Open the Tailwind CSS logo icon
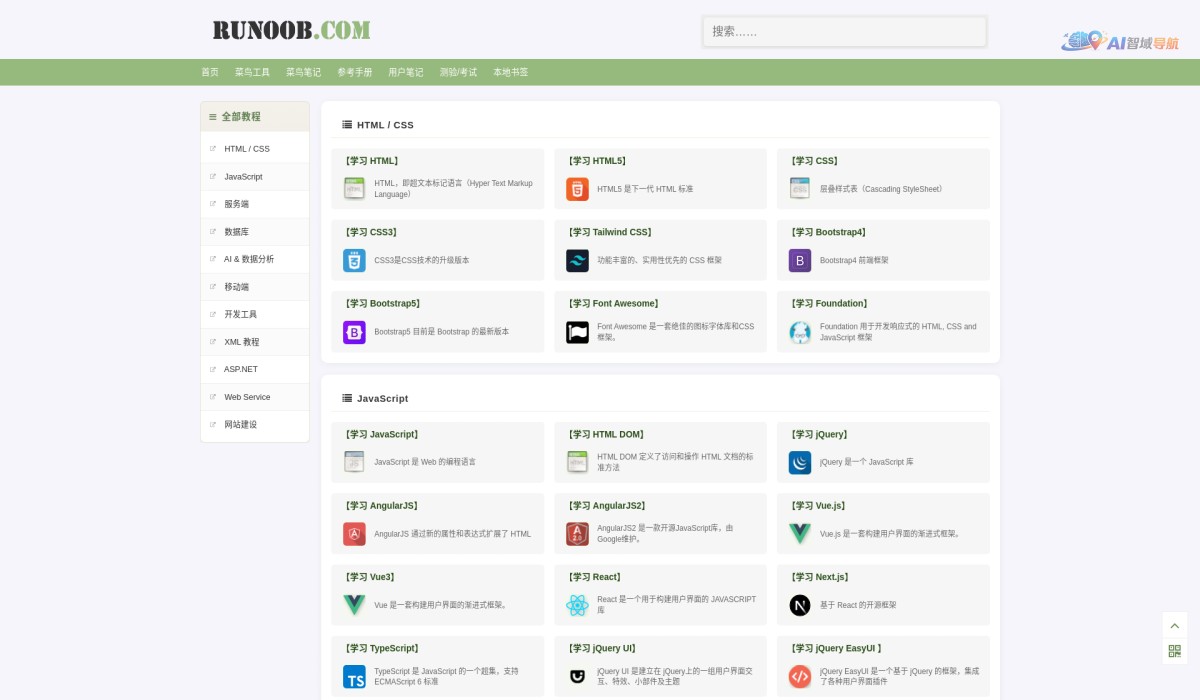Image resolution: width=1200 pixels, height=700 pixels. 577,261
